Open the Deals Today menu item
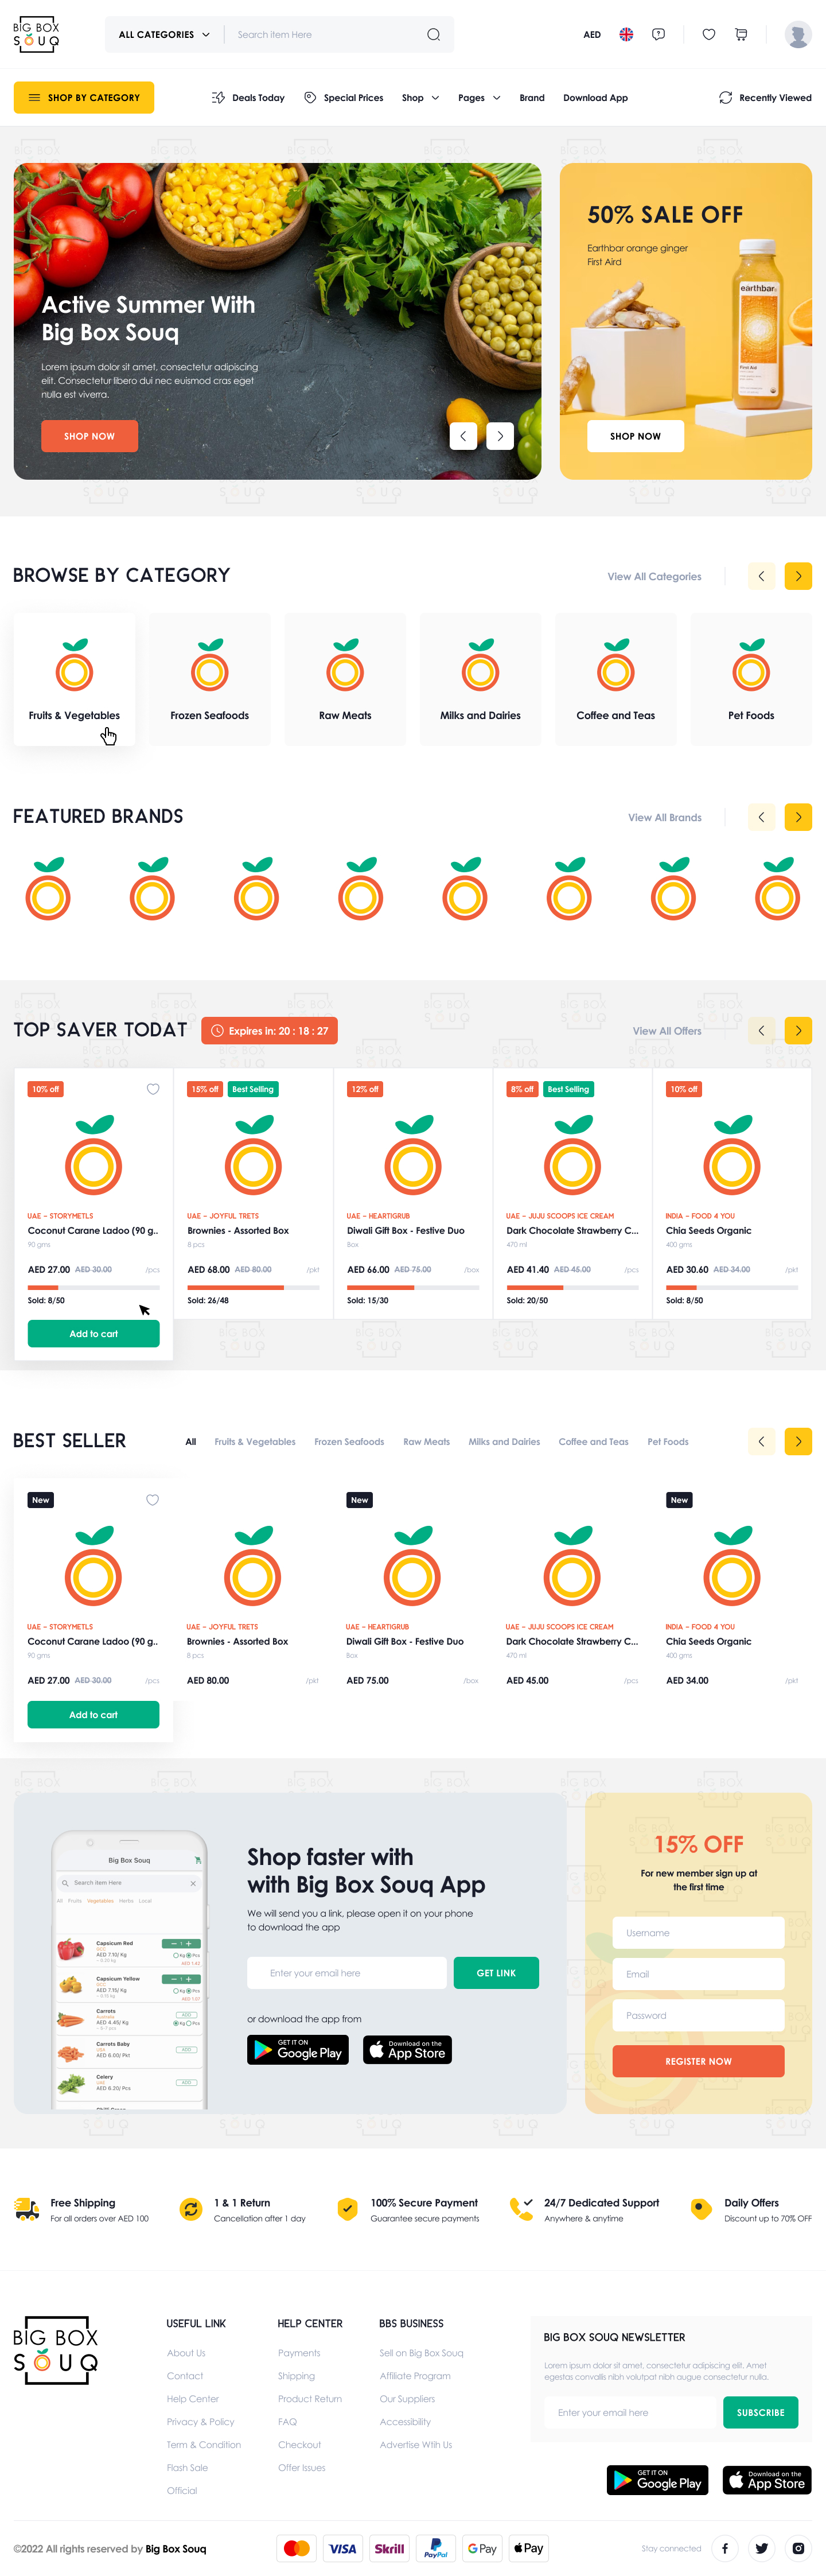Viewport: 826px width, 2576px height. 248,98
